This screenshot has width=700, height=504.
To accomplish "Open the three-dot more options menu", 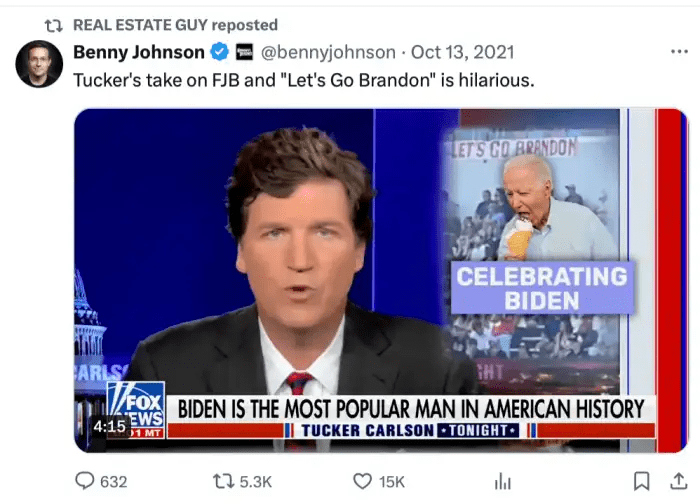I will 678,51.
